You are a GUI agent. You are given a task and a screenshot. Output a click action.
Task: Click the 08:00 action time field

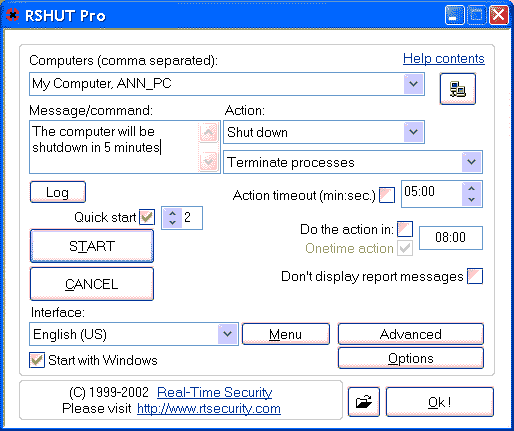point(451,237)
